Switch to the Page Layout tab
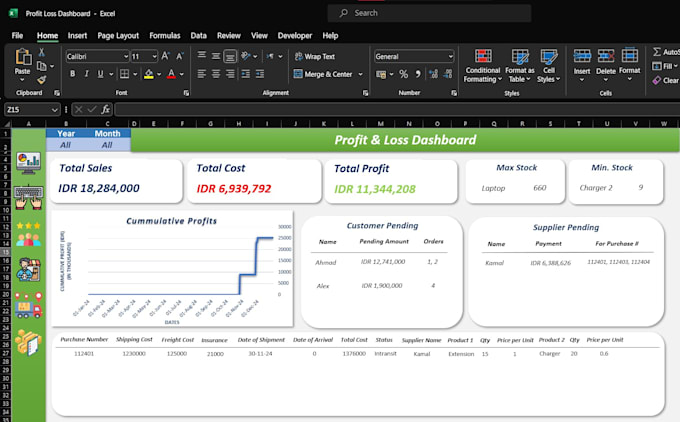The width and height of the screenshot is (680, 422). pos(118,36)
